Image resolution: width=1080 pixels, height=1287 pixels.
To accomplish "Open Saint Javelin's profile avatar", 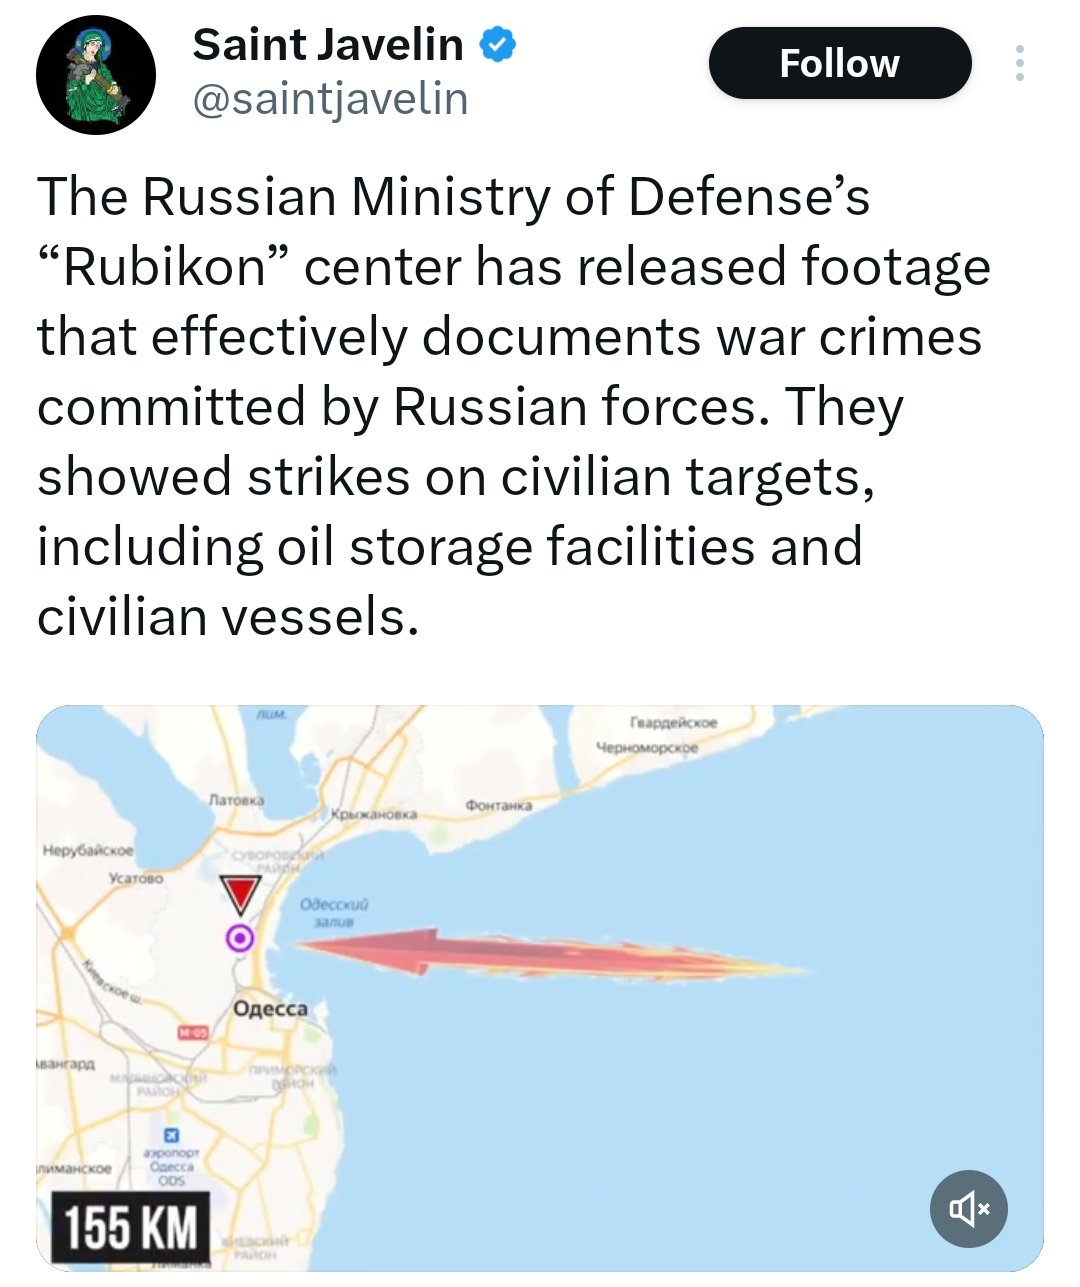I will coord(96,76).
